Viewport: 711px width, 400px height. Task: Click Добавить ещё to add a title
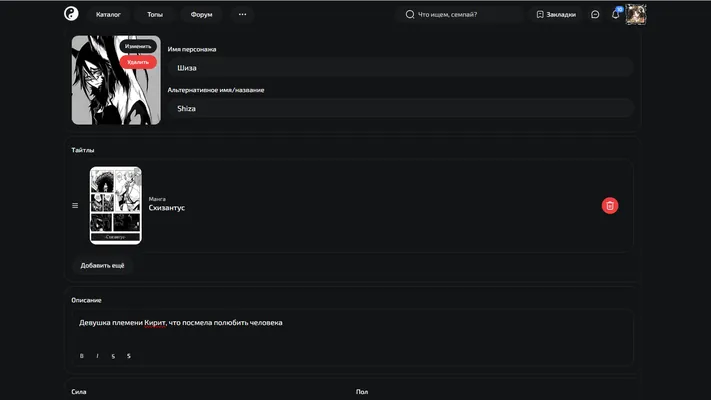102,266
